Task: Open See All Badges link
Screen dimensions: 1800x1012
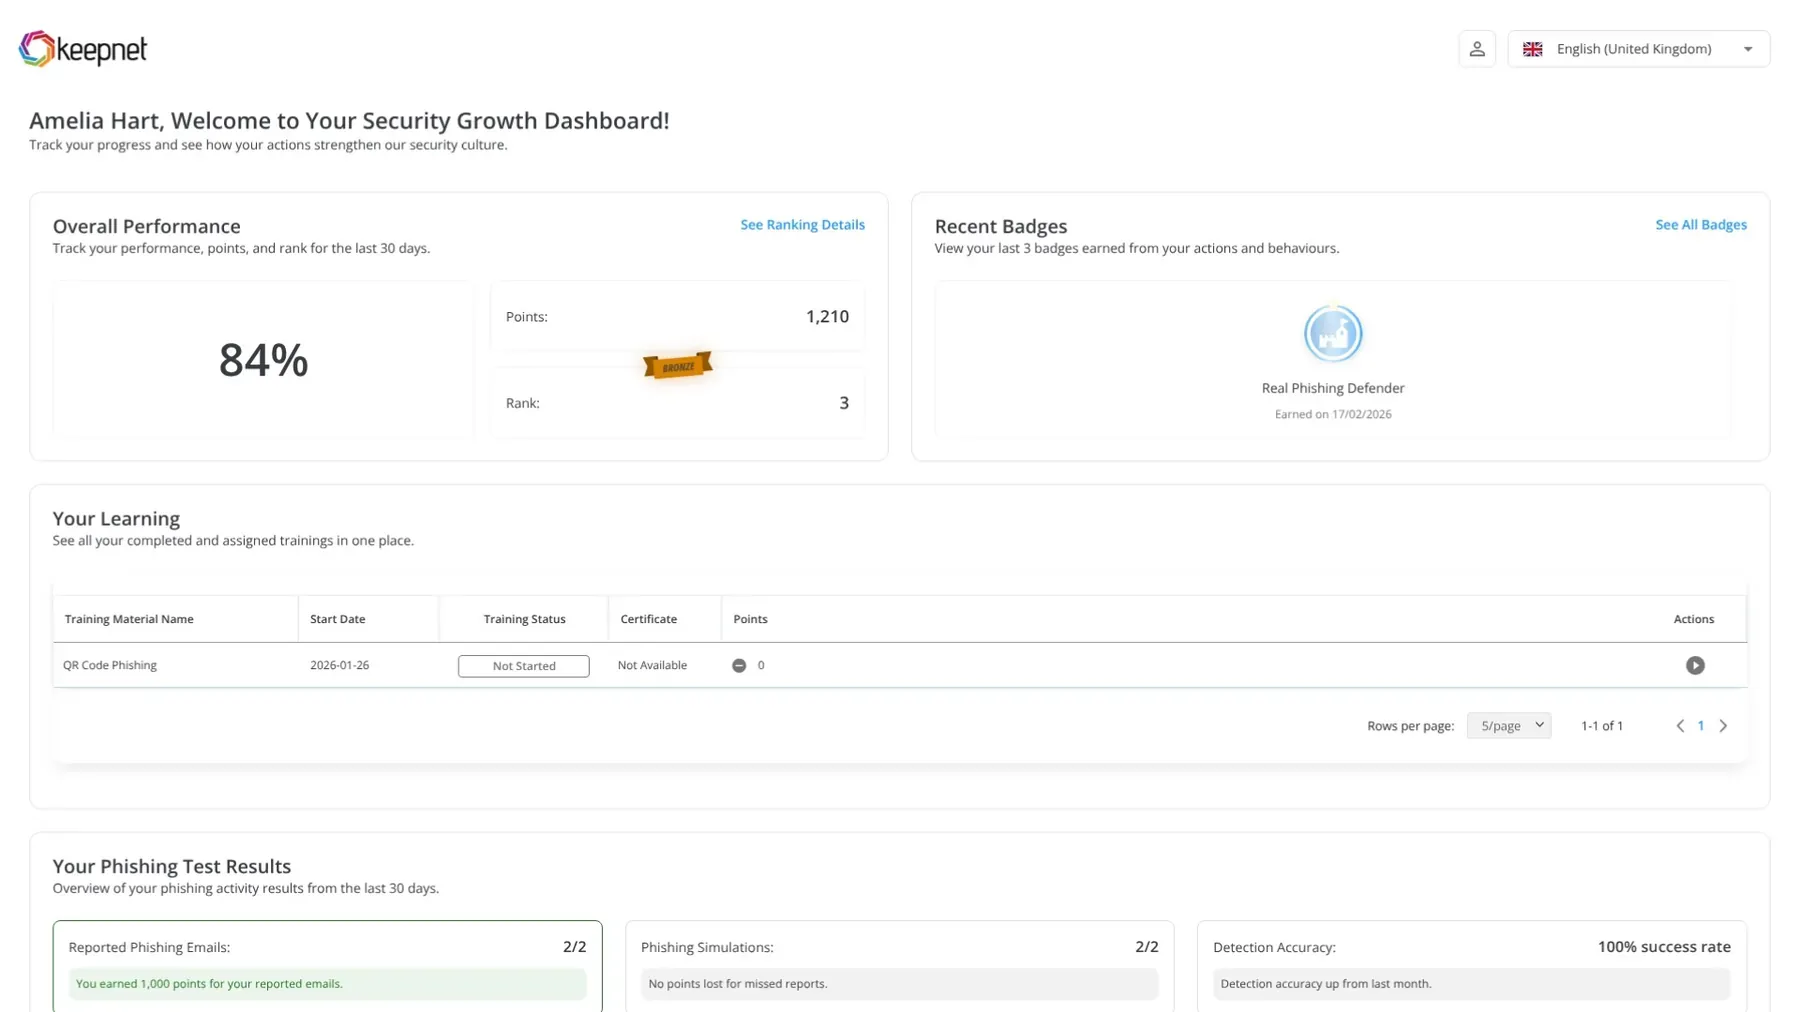Action: [1700, 225]
